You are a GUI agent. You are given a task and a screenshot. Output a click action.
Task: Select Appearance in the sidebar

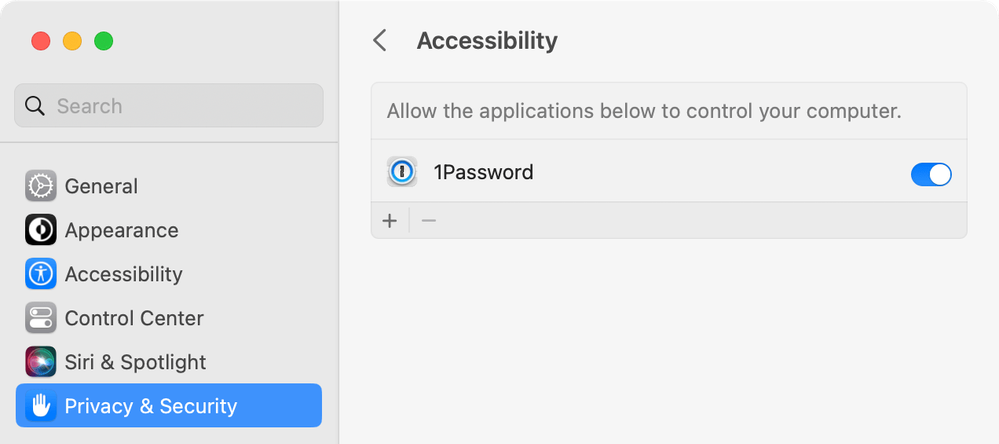click(x=121, y=230)
